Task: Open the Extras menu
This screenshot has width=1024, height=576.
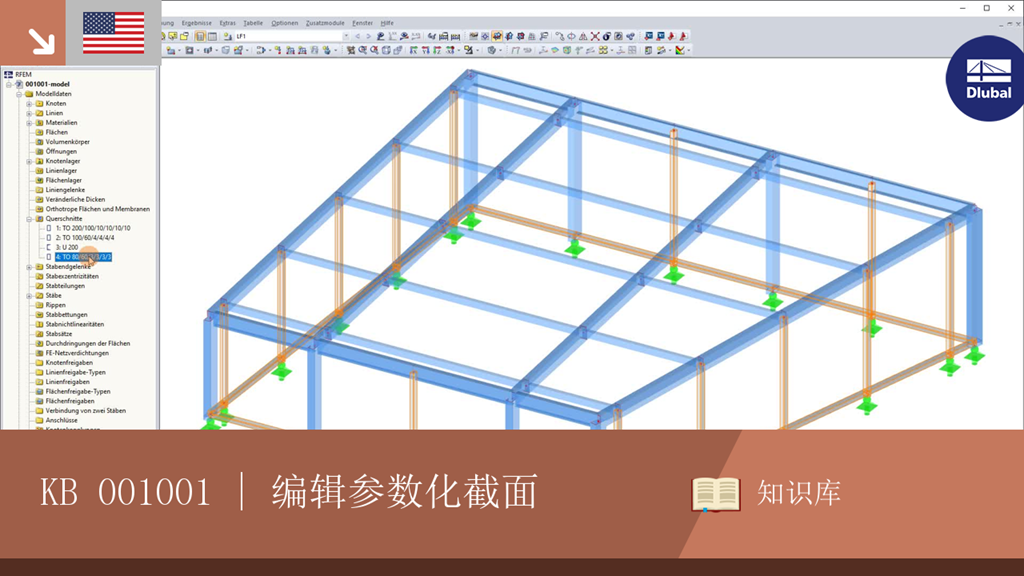Action: click(227, 23)
